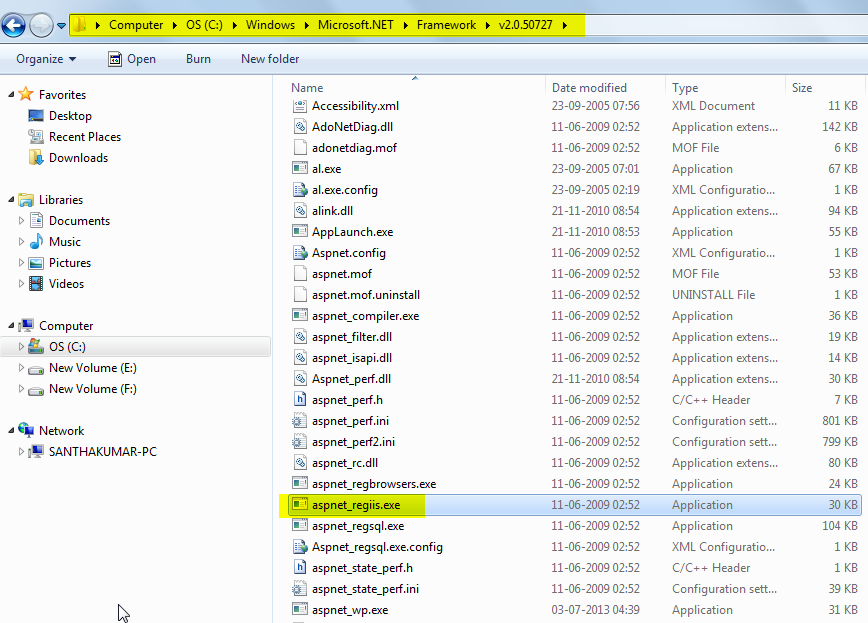Screen dimensions: 868x623
Task: Select the aspnet_regsql.exe file name
Action: pos(358,526)
